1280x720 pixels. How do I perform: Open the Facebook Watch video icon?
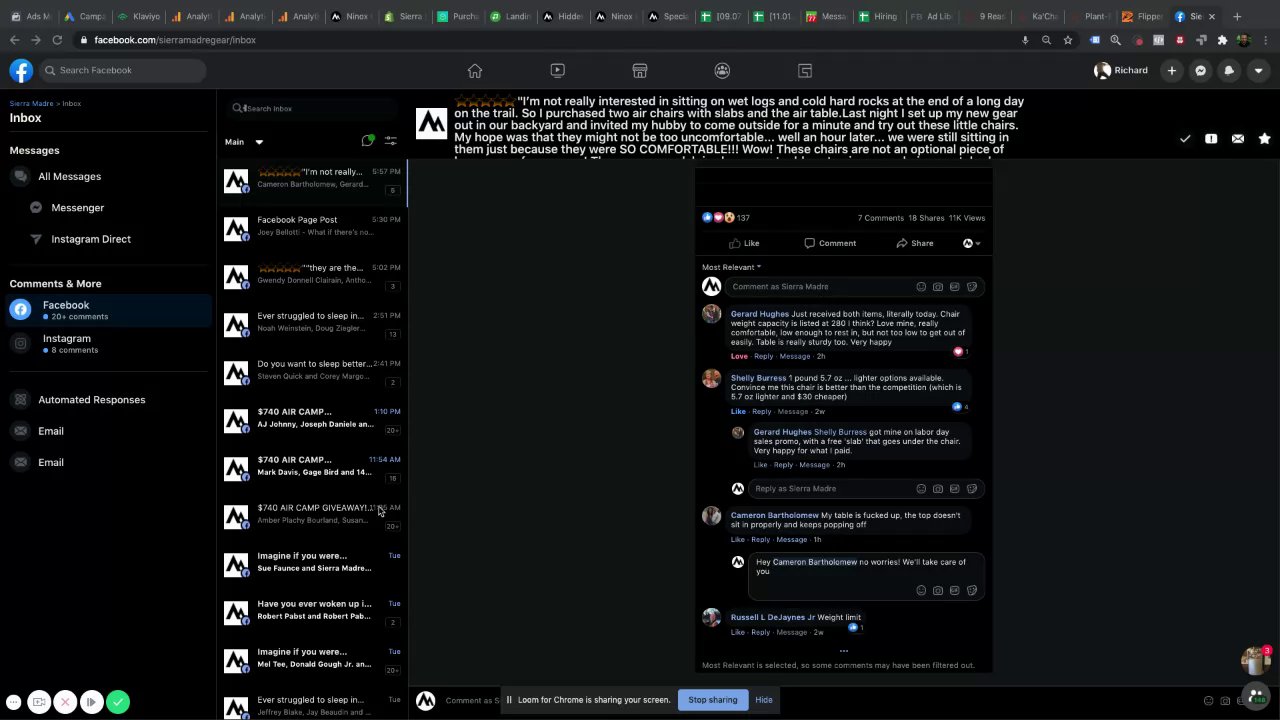click(x=558, y=70)
